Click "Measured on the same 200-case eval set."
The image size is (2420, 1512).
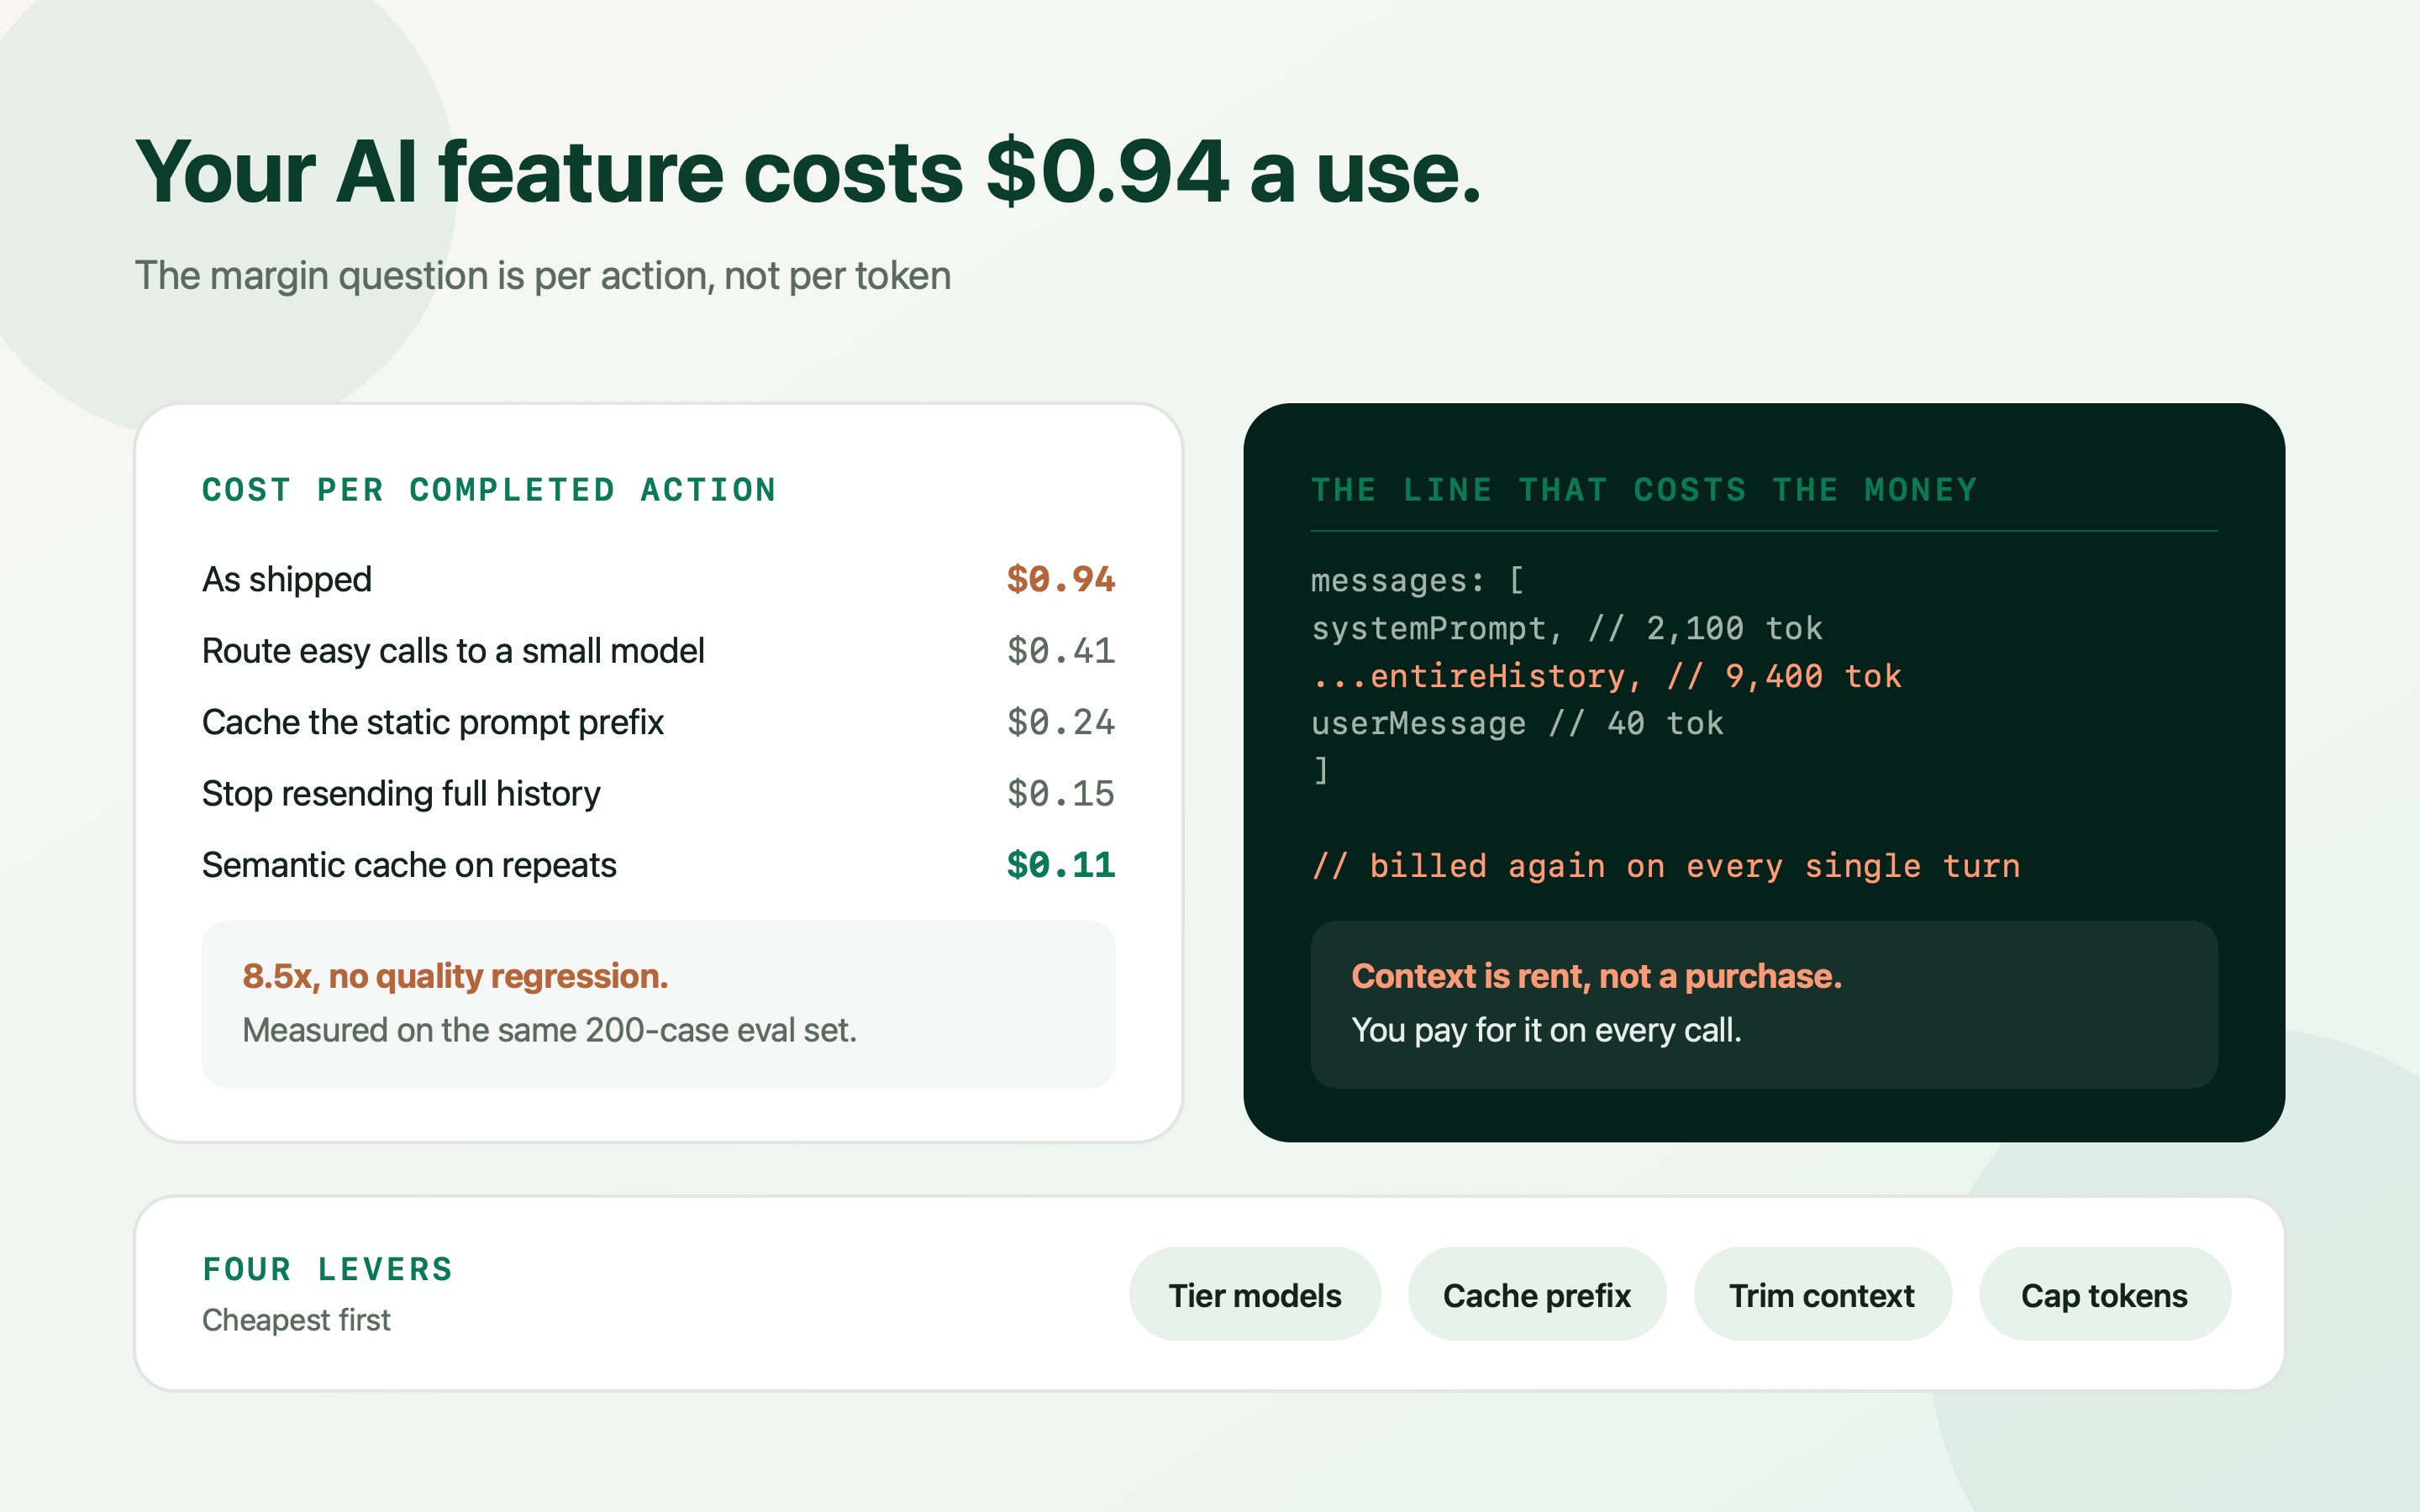[x=549, y=1030]
